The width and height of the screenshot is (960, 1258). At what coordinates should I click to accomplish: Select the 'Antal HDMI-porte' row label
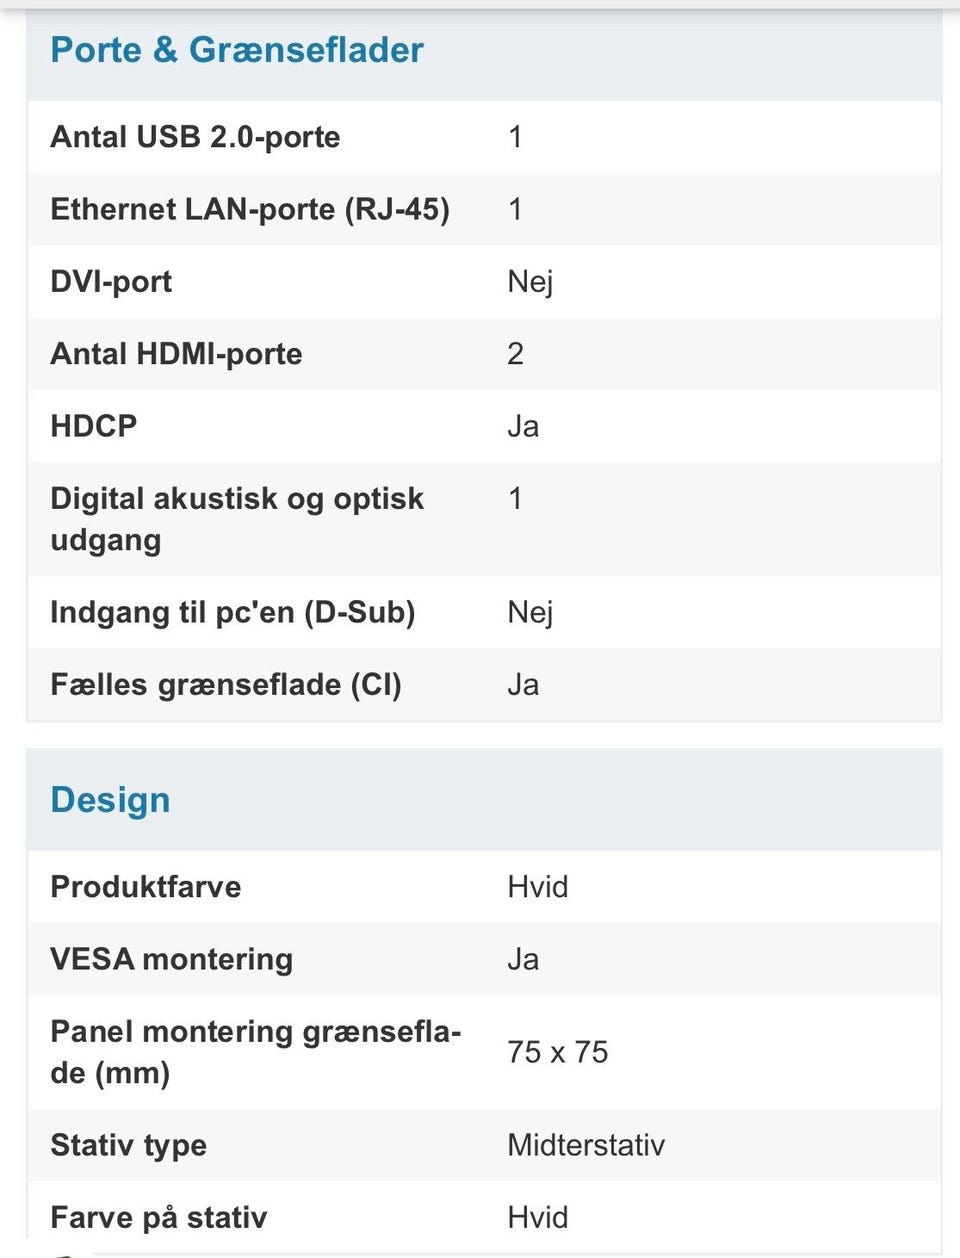[x=176, y=354]
